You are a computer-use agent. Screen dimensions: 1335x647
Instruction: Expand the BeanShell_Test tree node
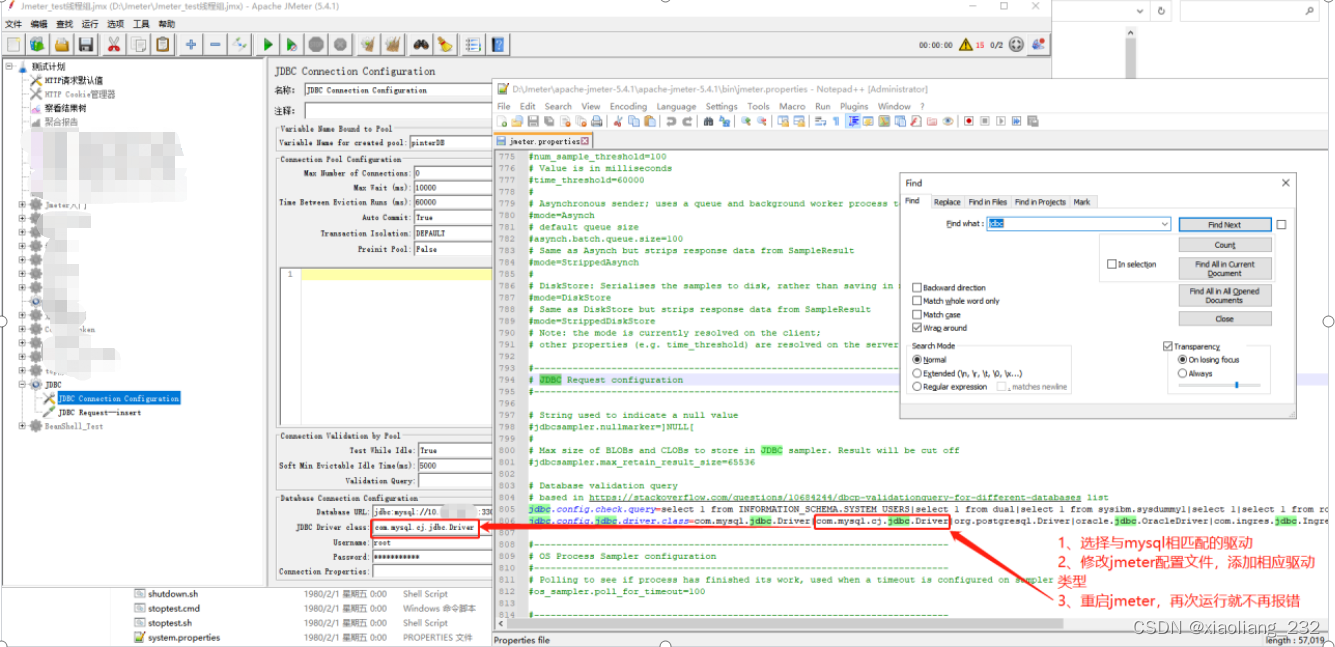(x=22, y=425)
